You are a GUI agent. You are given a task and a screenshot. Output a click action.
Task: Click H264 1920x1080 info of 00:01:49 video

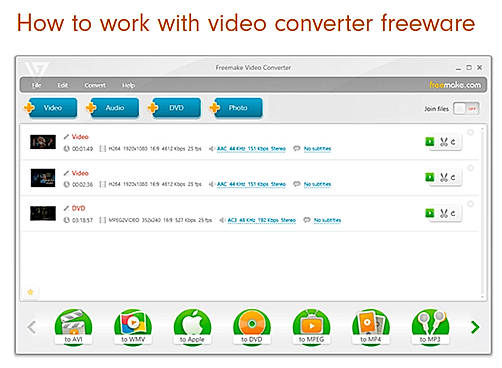click(x=155, y=149)
